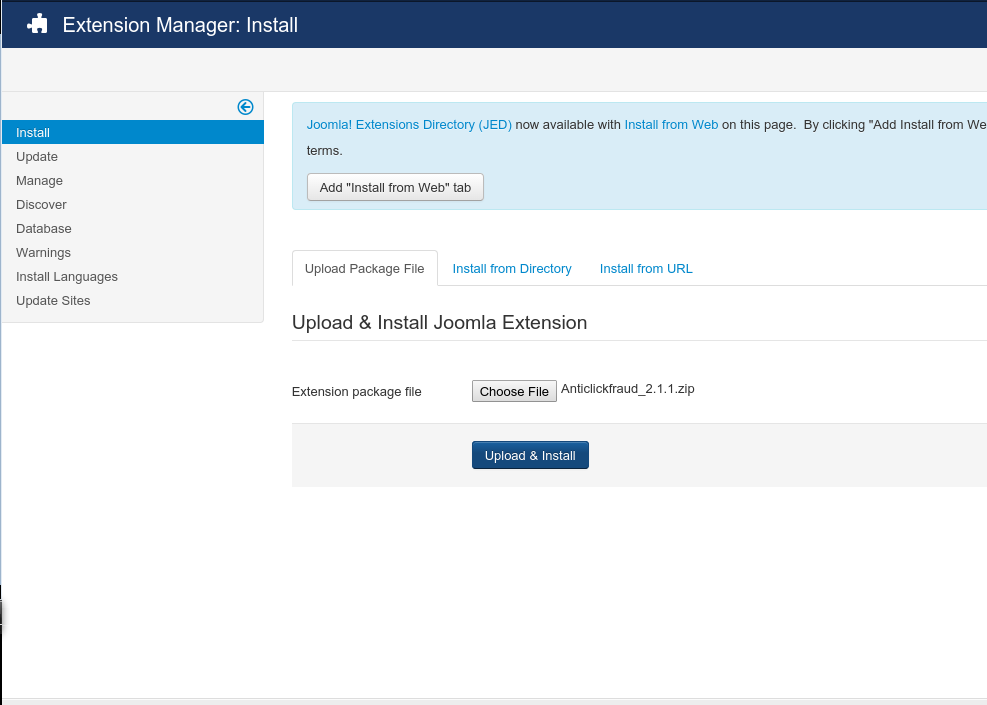Click the Choose File button
The image size is (987, 705).
(x=514, y=391)
